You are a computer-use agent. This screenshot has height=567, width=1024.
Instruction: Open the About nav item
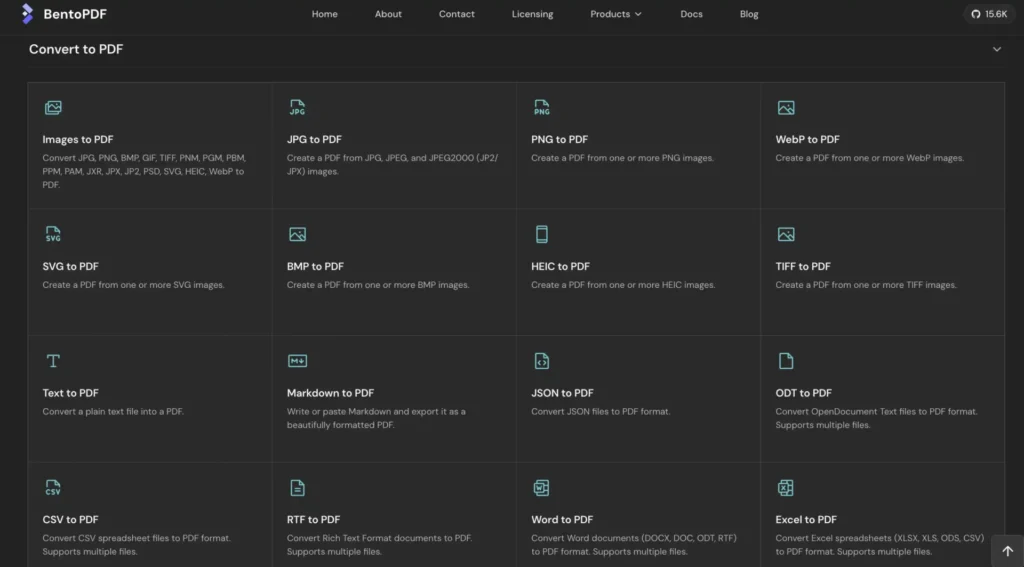388,14
